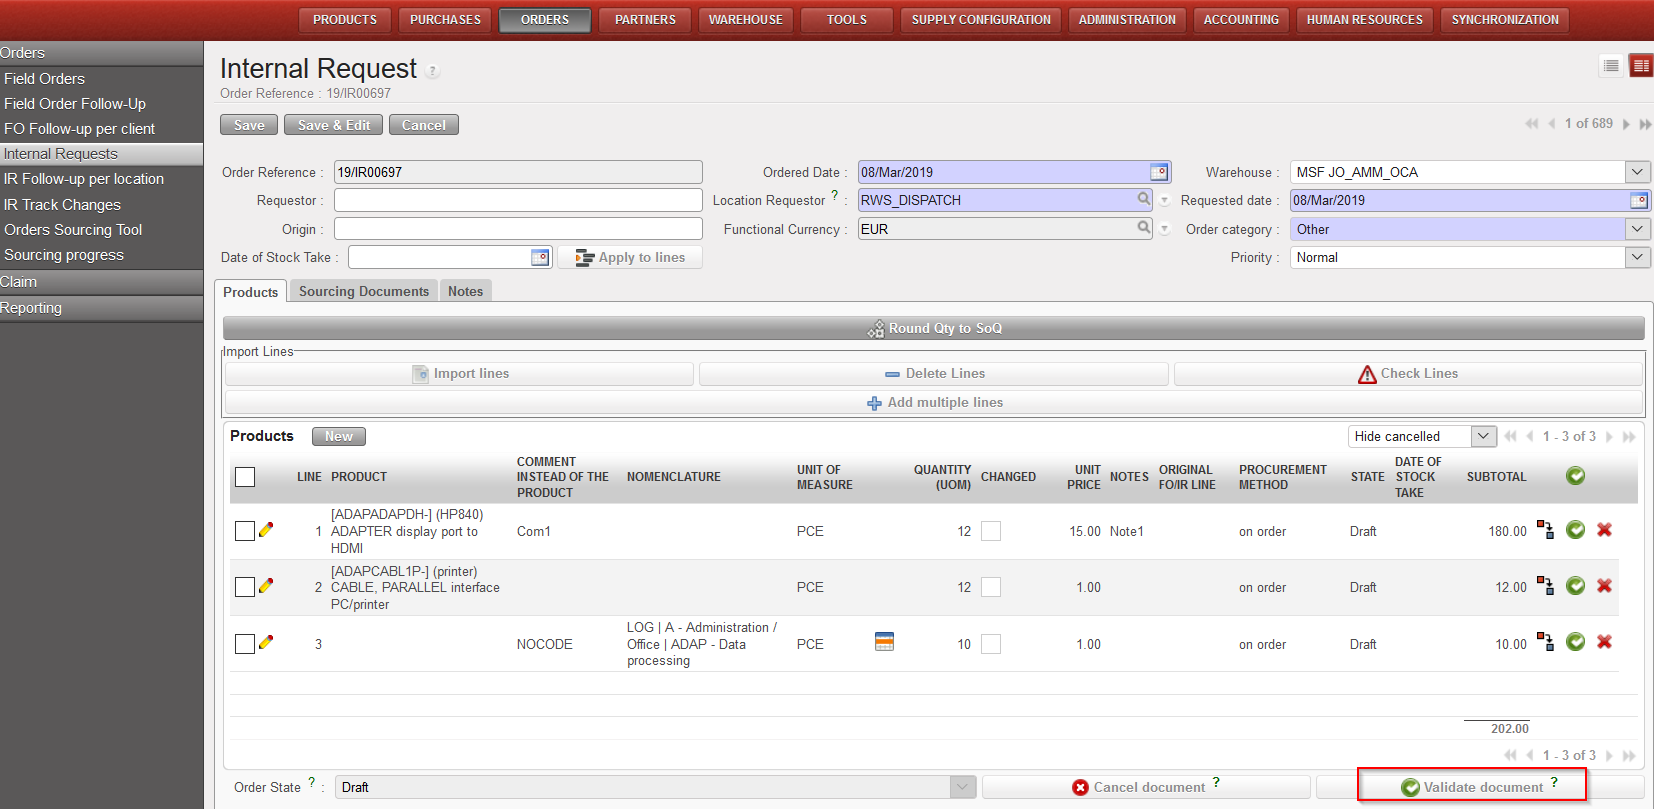This screenshot has height=809, width=1654.
Task: Open the Order category dropdown
Action: pos(1637,229)
